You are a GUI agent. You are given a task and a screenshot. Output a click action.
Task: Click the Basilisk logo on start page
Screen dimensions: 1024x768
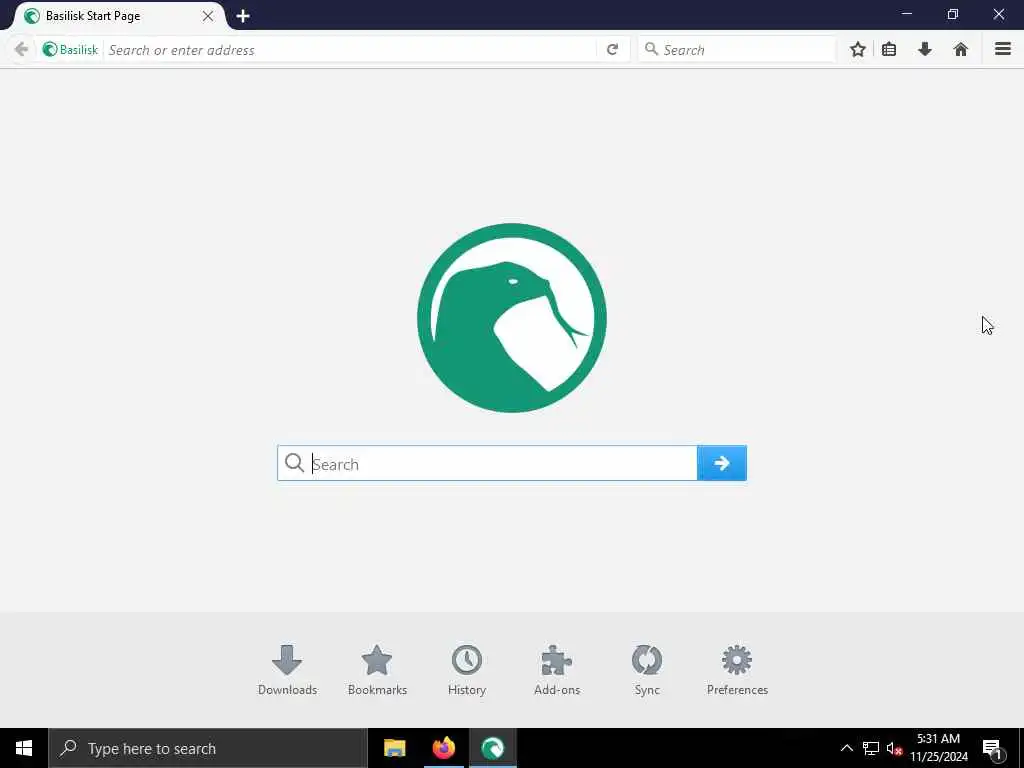click(512, 318)
